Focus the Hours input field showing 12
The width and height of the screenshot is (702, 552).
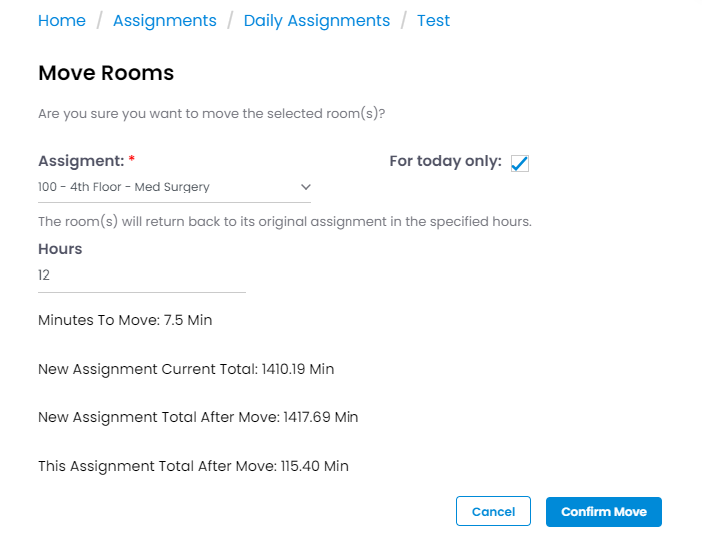[142, 275]
